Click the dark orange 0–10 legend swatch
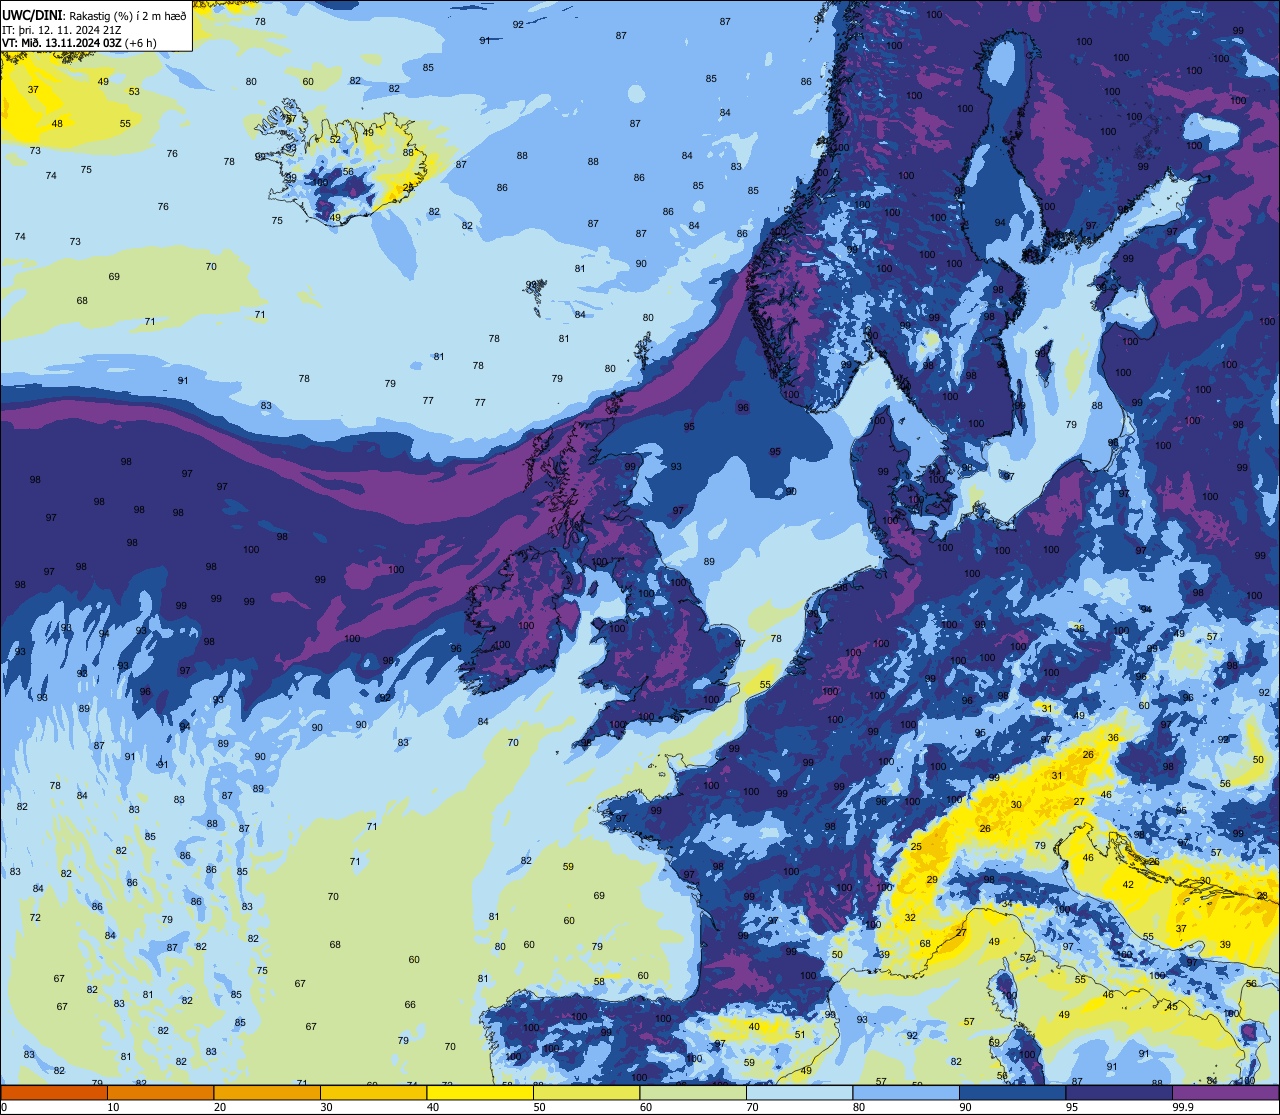This screenshot has width=1280, height=1115. coord(54,1092)
